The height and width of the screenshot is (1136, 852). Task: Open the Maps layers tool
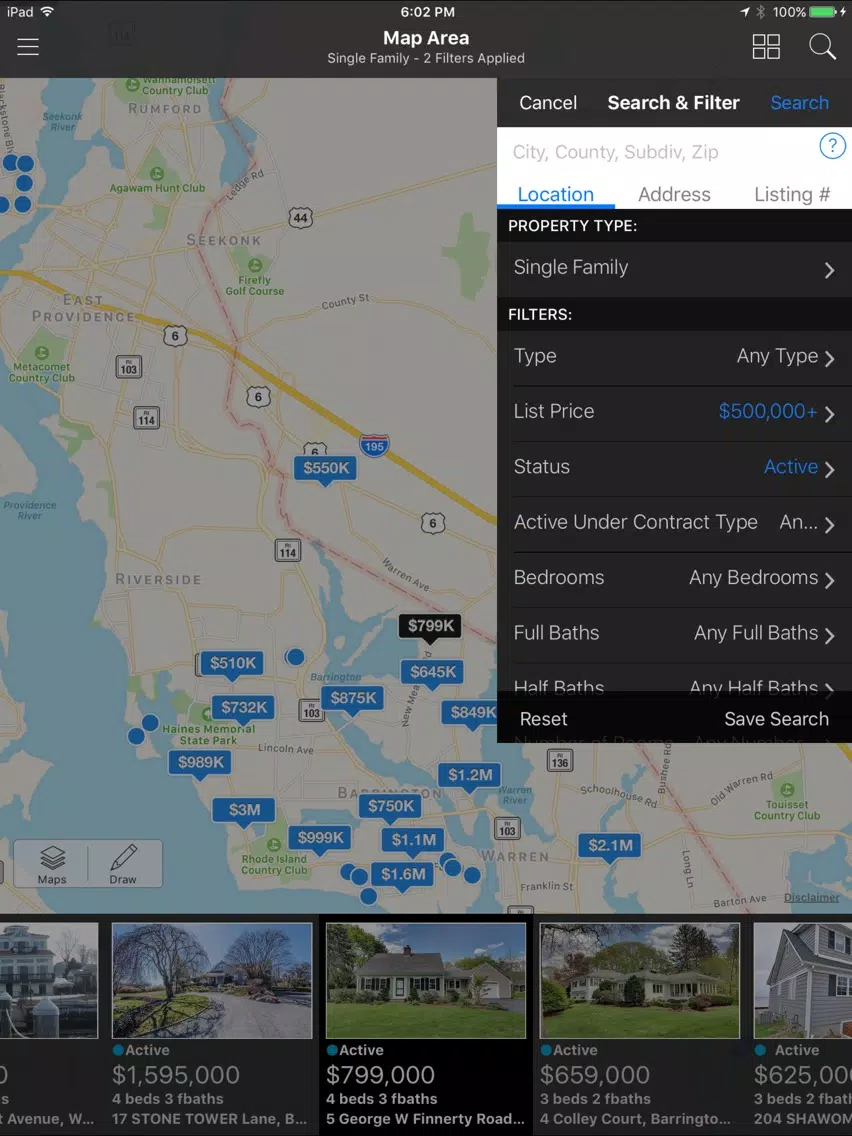(51, 864)
